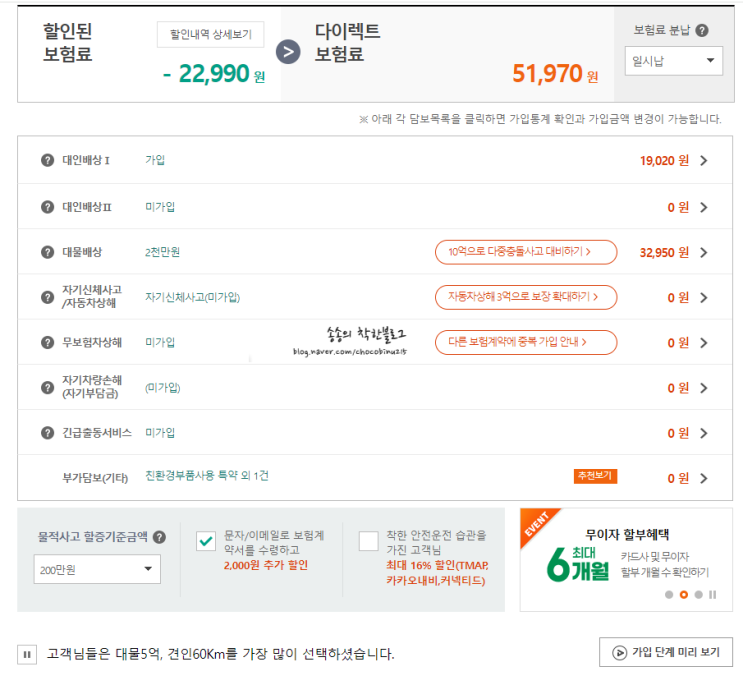The width and height of the screenshot is (743, 685).
Task: Click the 무이자 할부혜택 event banner
Action: 625,555
